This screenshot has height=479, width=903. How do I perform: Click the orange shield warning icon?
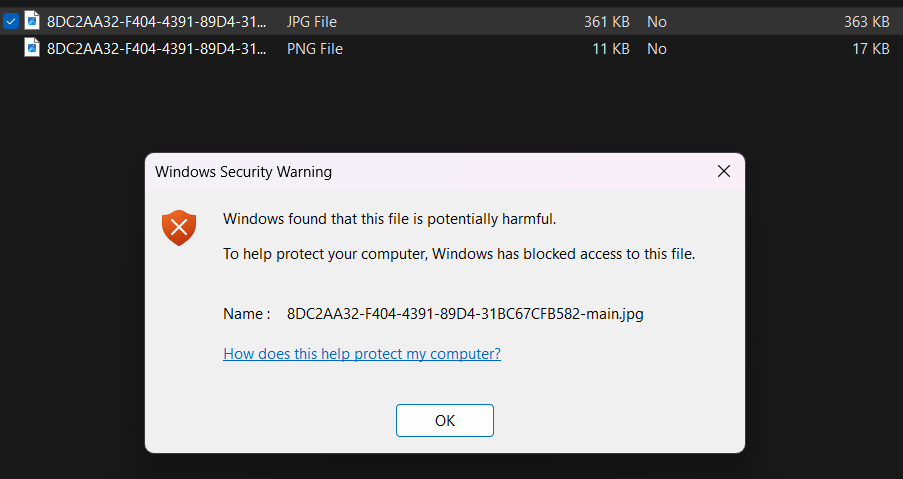coord(179,228)
